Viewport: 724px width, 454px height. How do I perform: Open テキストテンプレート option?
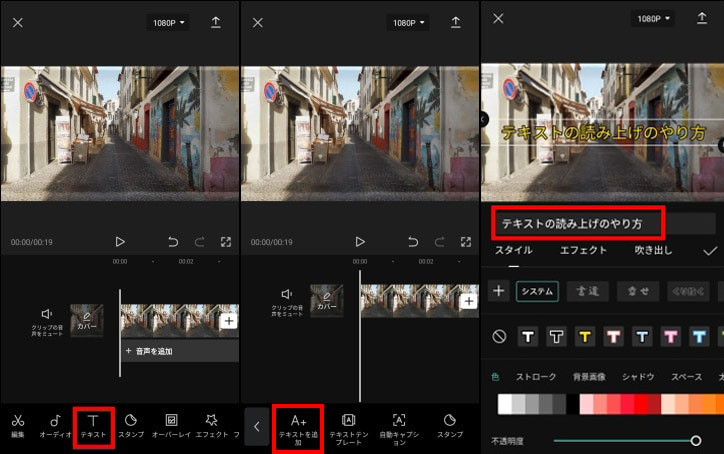coord(348,426)
